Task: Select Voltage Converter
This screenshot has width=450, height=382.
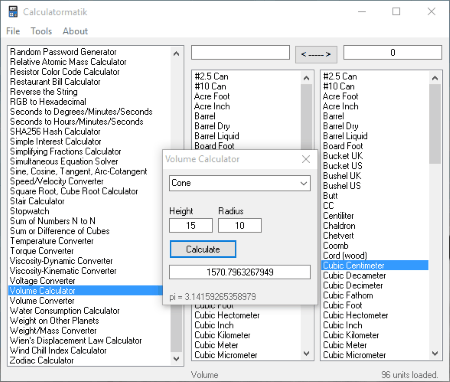Action: [x=42, y=281]
